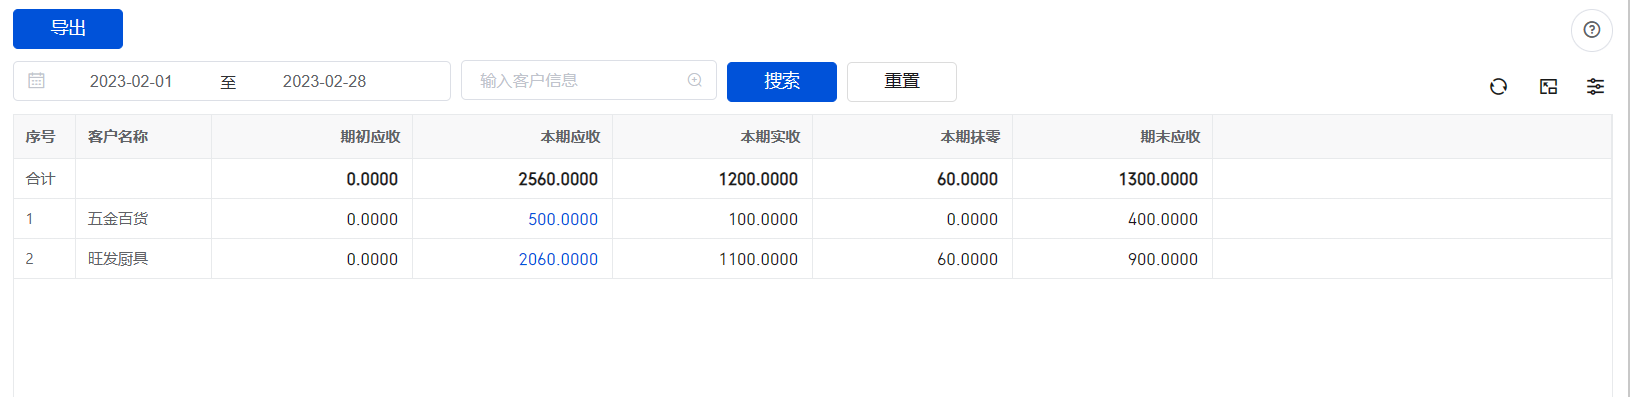Refresh the table with the reload icon
The width and height of the screenshot is (1630, 397).
(x=1498, y=87)
